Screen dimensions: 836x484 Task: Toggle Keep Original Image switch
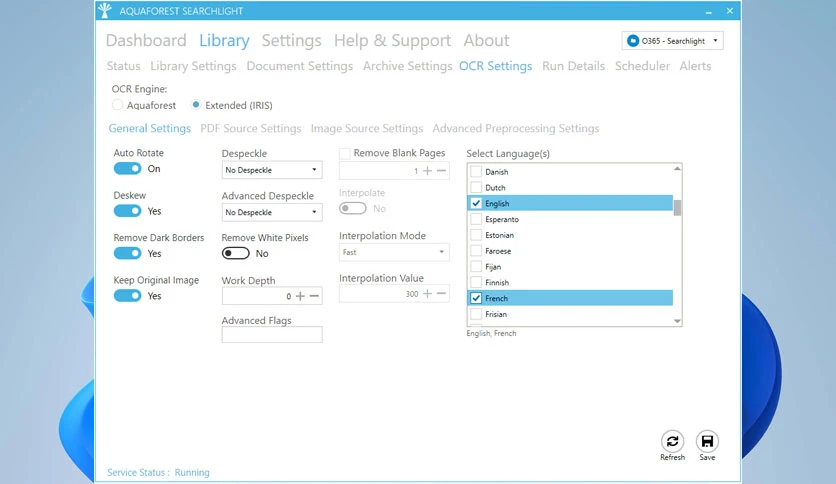point(127,296)
